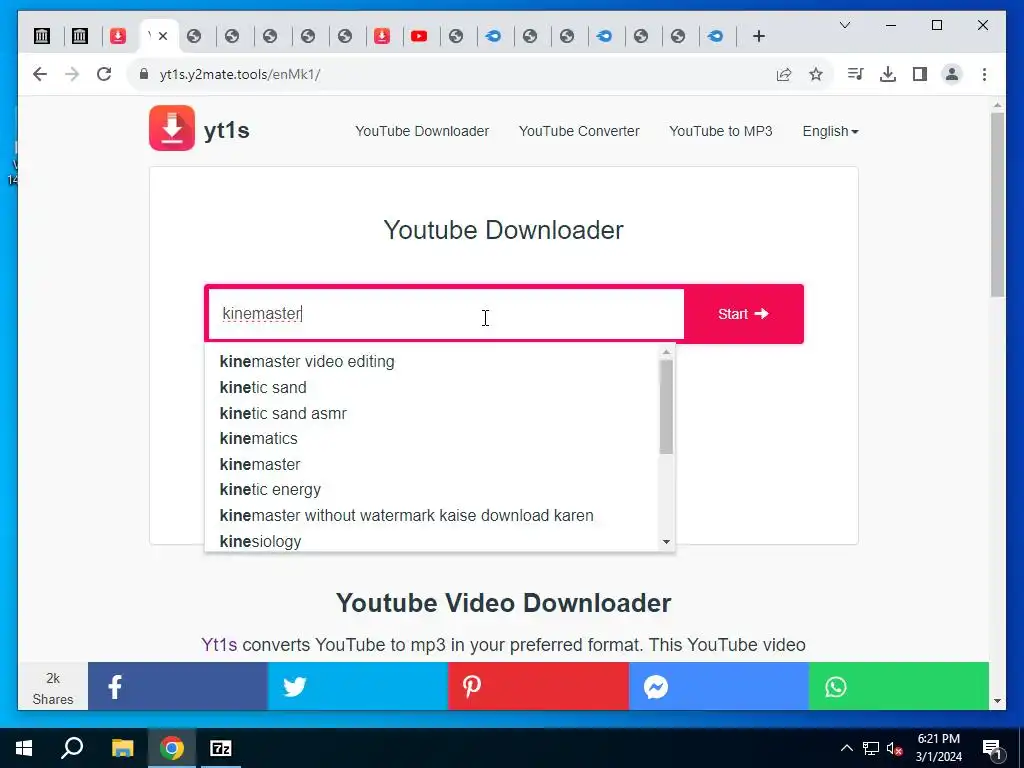
Task: Show hidden tray icons chevron
Action: coord(846,748)
